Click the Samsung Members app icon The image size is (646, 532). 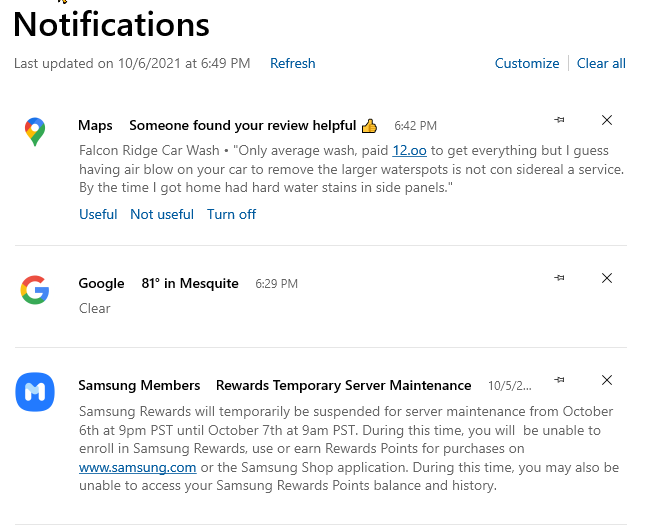click(35, 392)
